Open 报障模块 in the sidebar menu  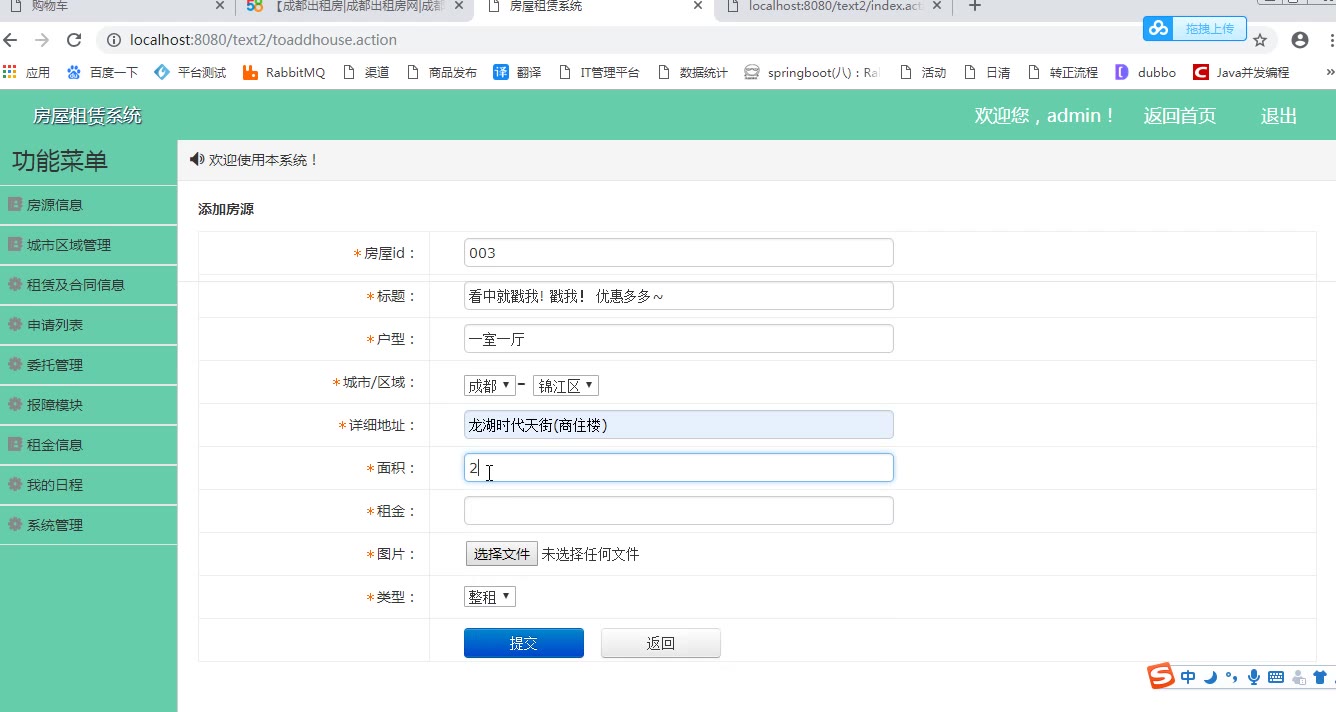88,405
